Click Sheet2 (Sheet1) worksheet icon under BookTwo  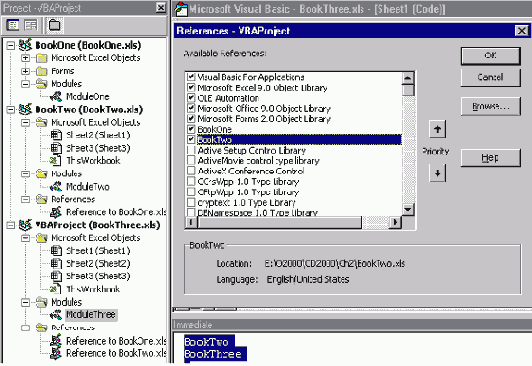coord(56,135)
